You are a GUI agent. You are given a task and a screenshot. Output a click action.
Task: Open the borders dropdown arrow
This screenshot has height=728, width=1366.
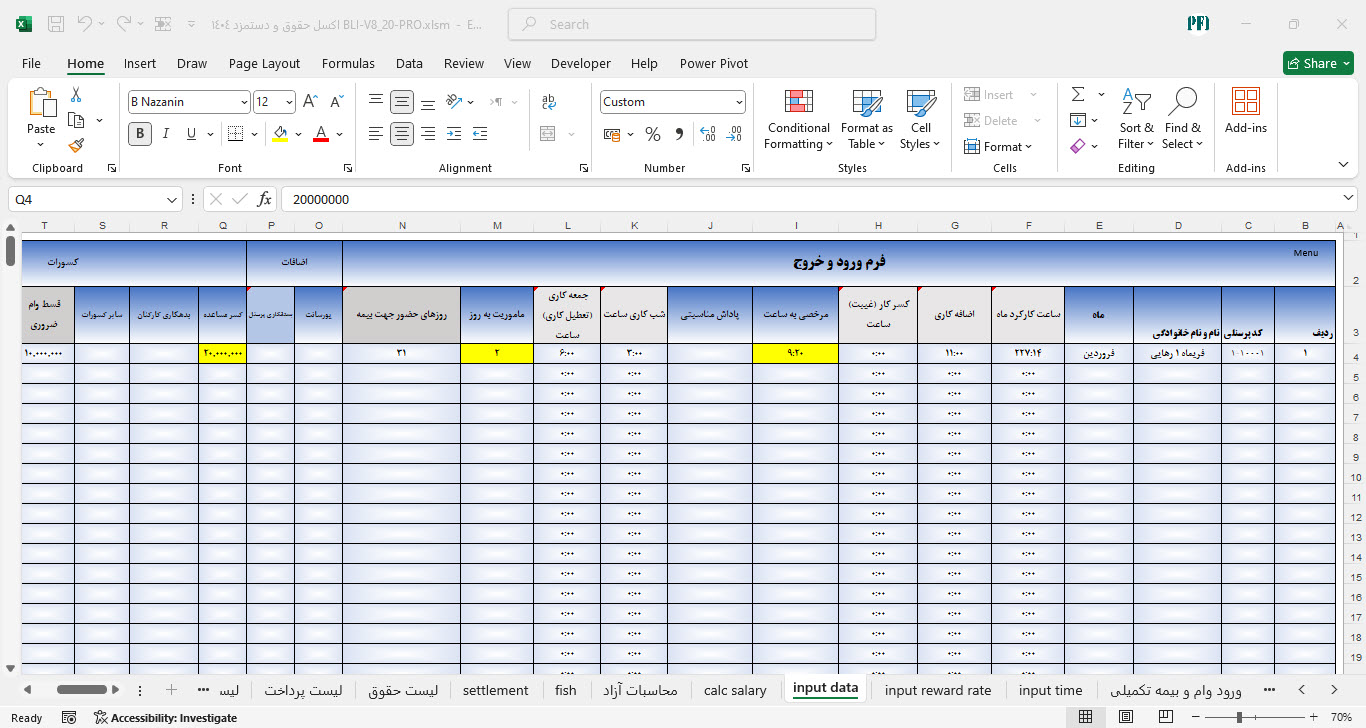coord(255,134)
